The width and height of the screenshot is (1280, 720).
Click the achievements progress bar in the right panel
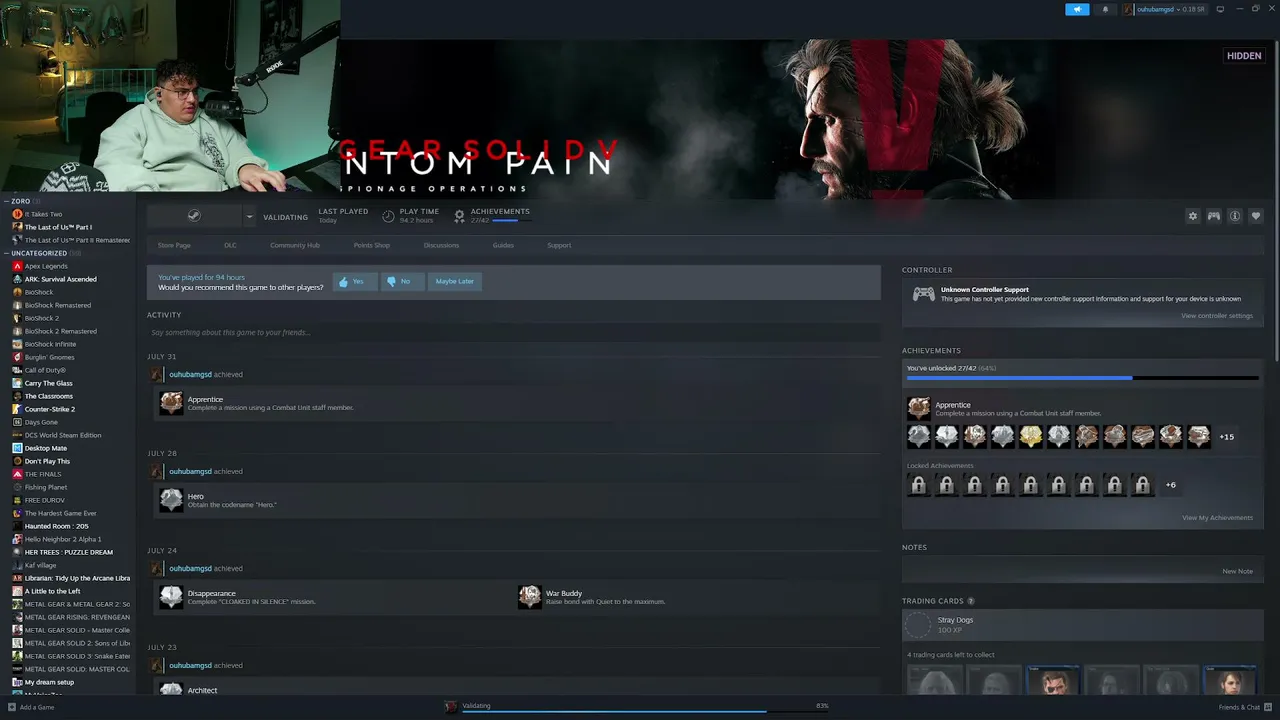click(x=1081, y=378)
